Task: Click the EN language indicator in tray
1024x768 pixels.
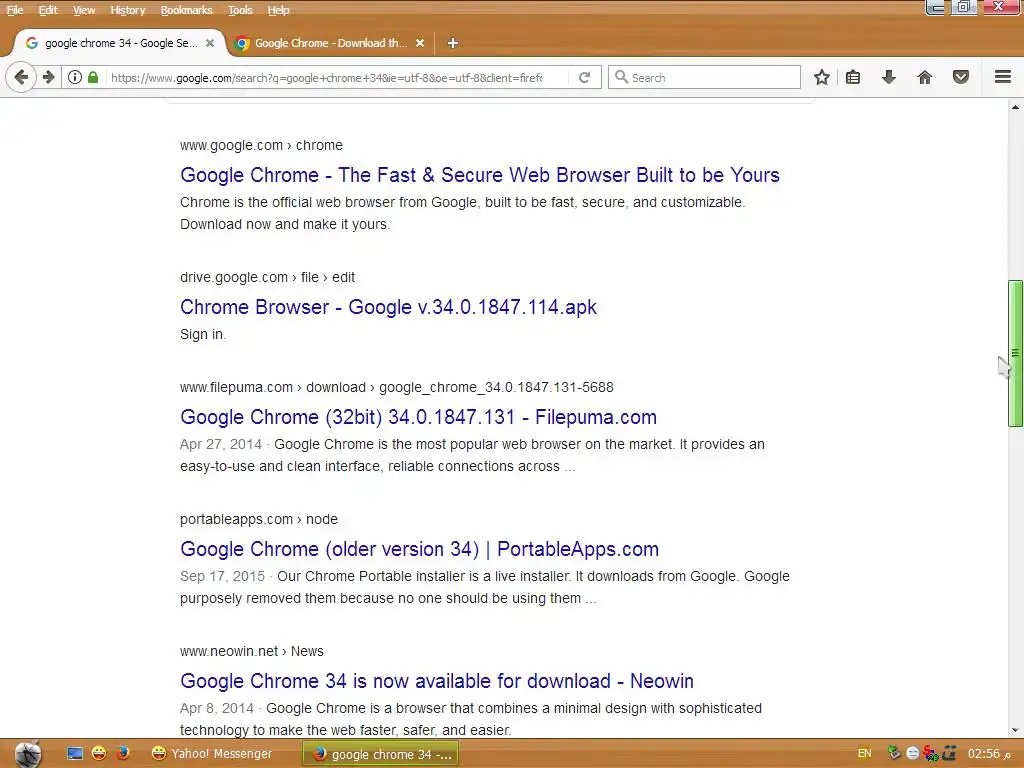Action: 864,754
